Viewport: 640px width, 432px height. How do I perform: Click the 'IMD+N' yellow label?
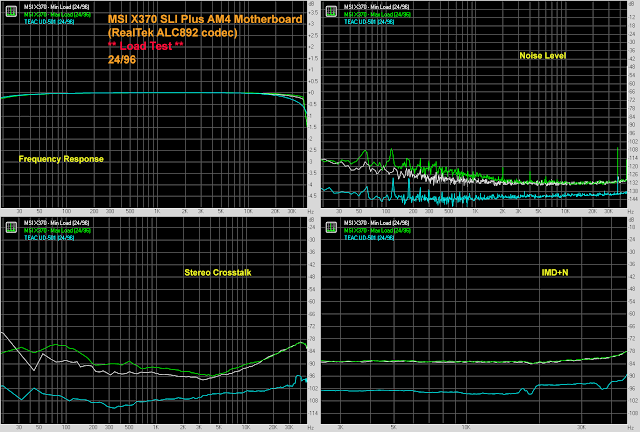click(555, 272)
